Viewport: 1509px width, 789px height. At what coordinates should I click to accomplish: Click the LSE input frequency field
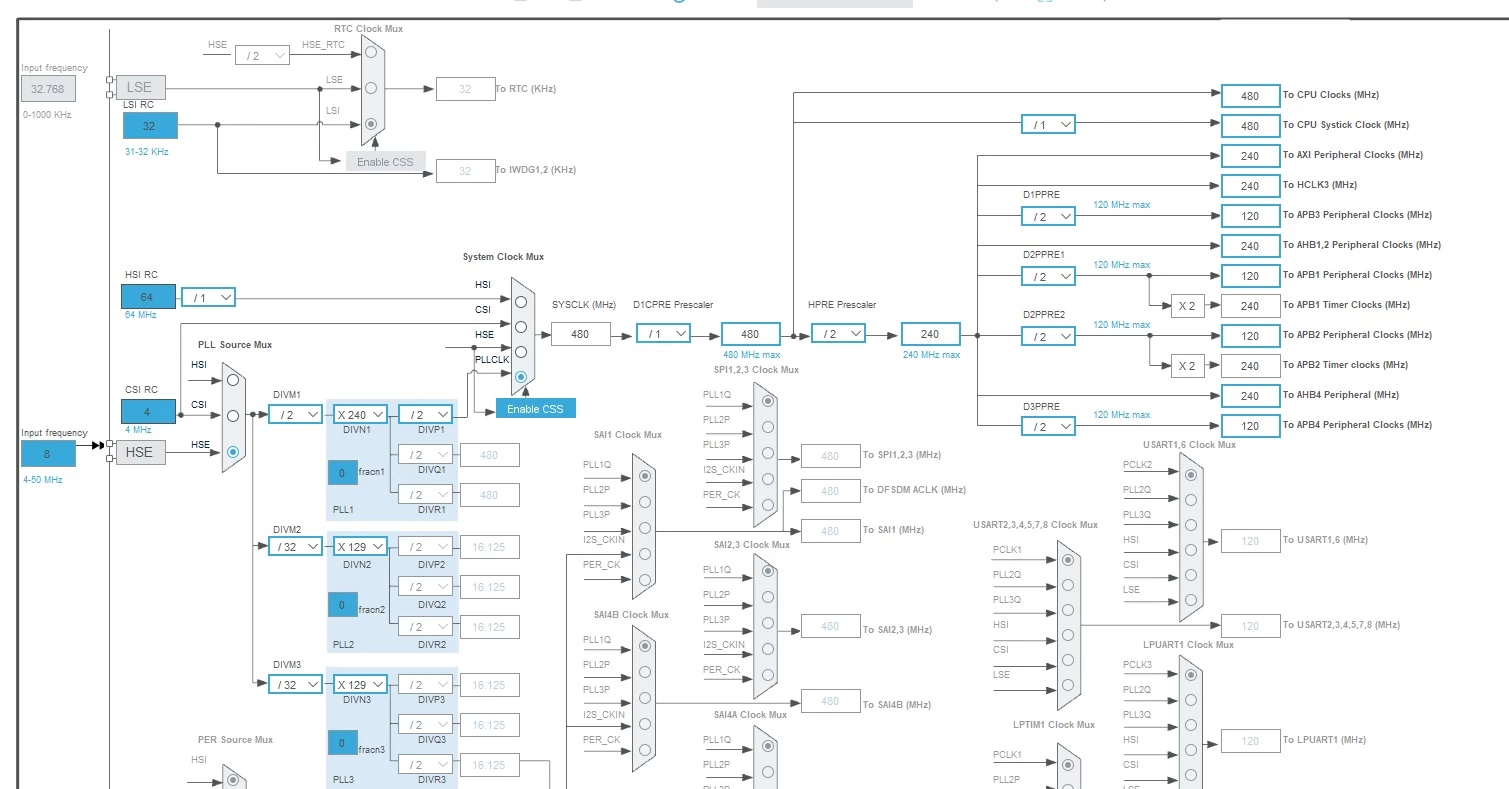[x=48, y=89]
